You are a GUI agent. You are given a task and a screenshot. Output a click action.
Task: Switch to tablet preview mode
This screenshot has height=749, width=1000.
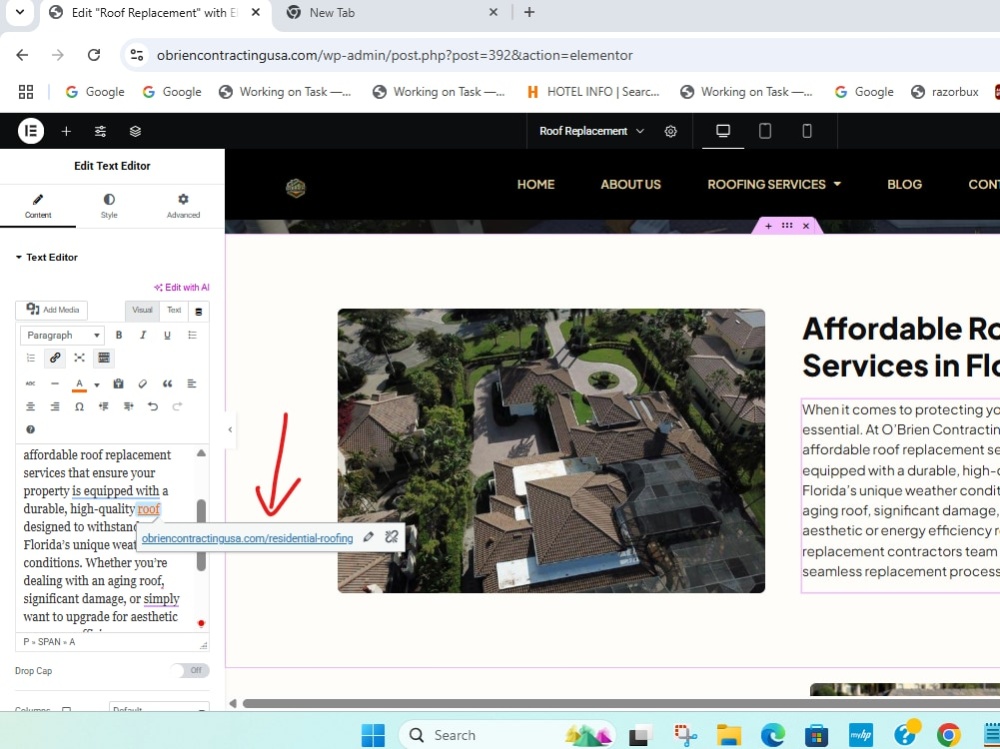point(765,131)
